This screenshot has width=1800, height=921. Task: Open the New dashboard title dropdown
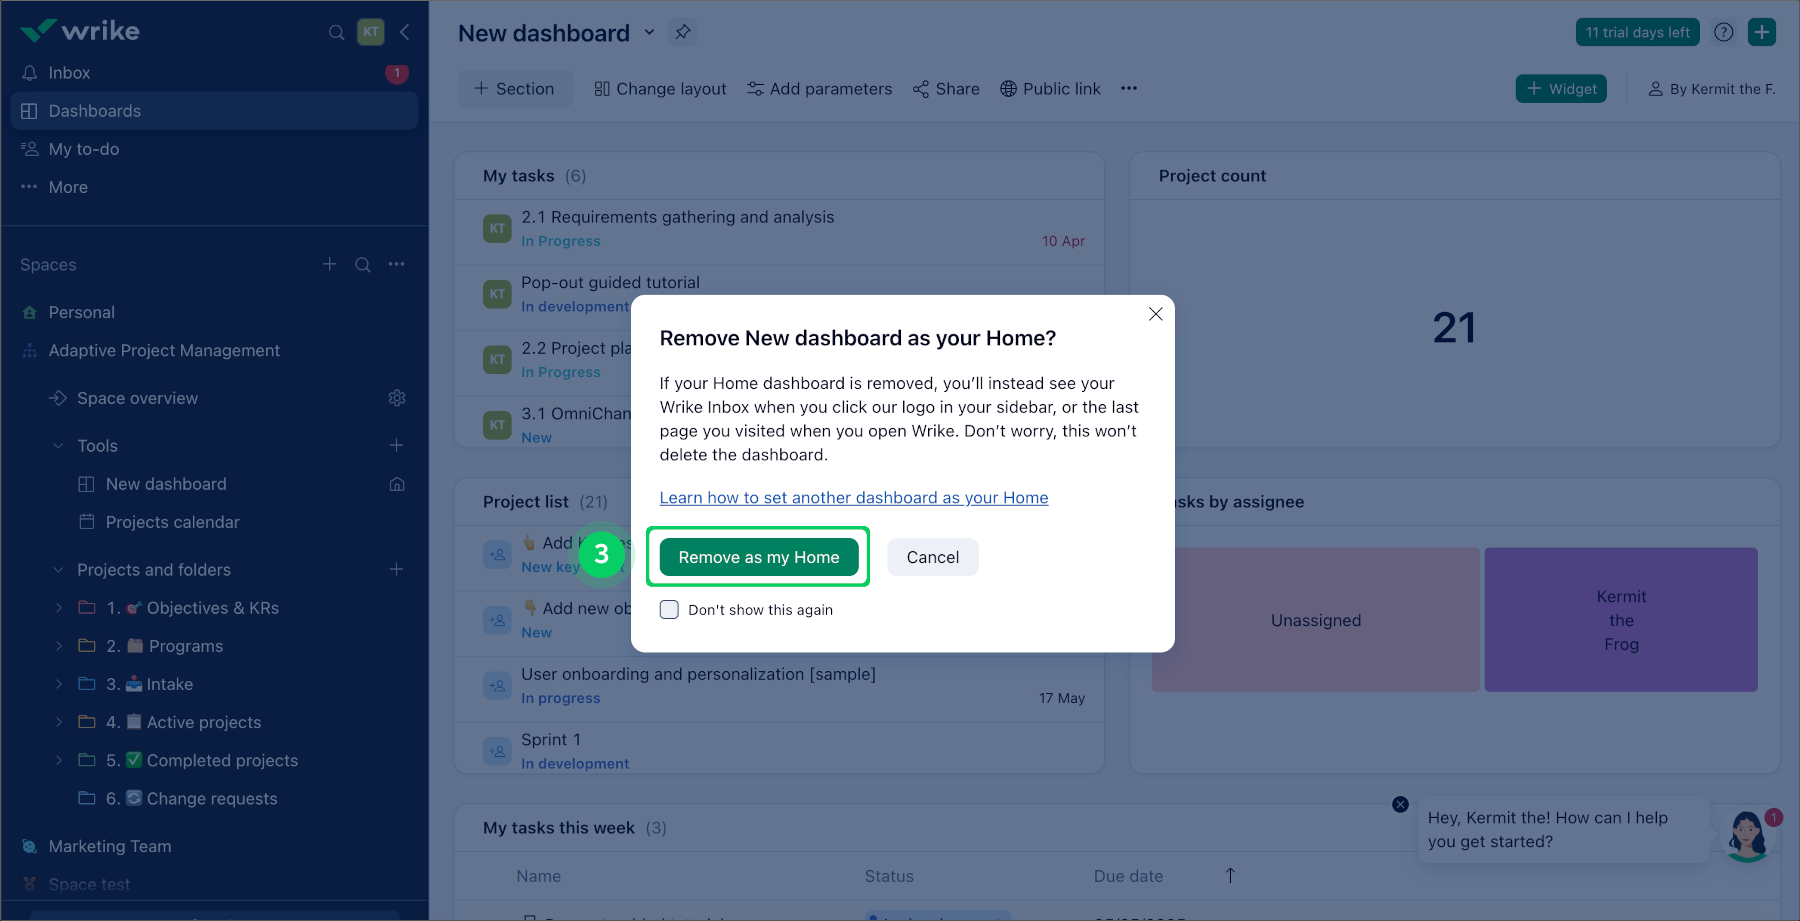click(649, 32)
